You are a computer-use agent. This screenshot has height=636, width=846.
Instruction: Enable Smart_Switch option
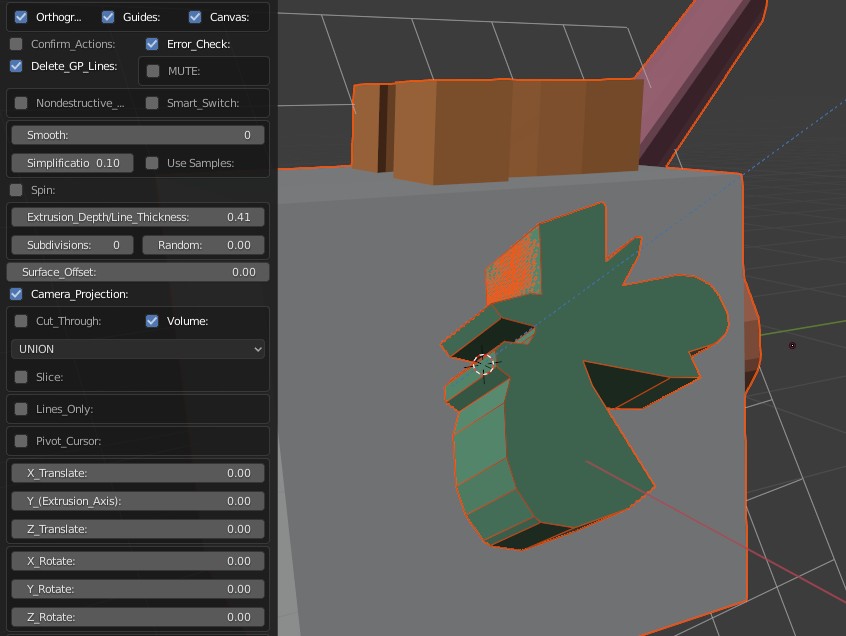click(x=152, y=103)
